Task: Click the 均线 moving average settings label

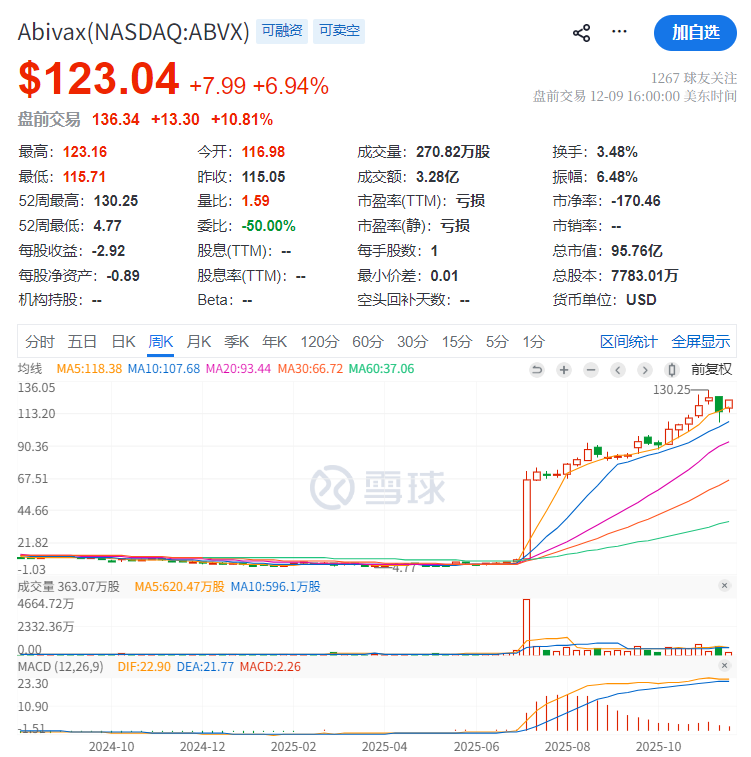Action: 30,369
